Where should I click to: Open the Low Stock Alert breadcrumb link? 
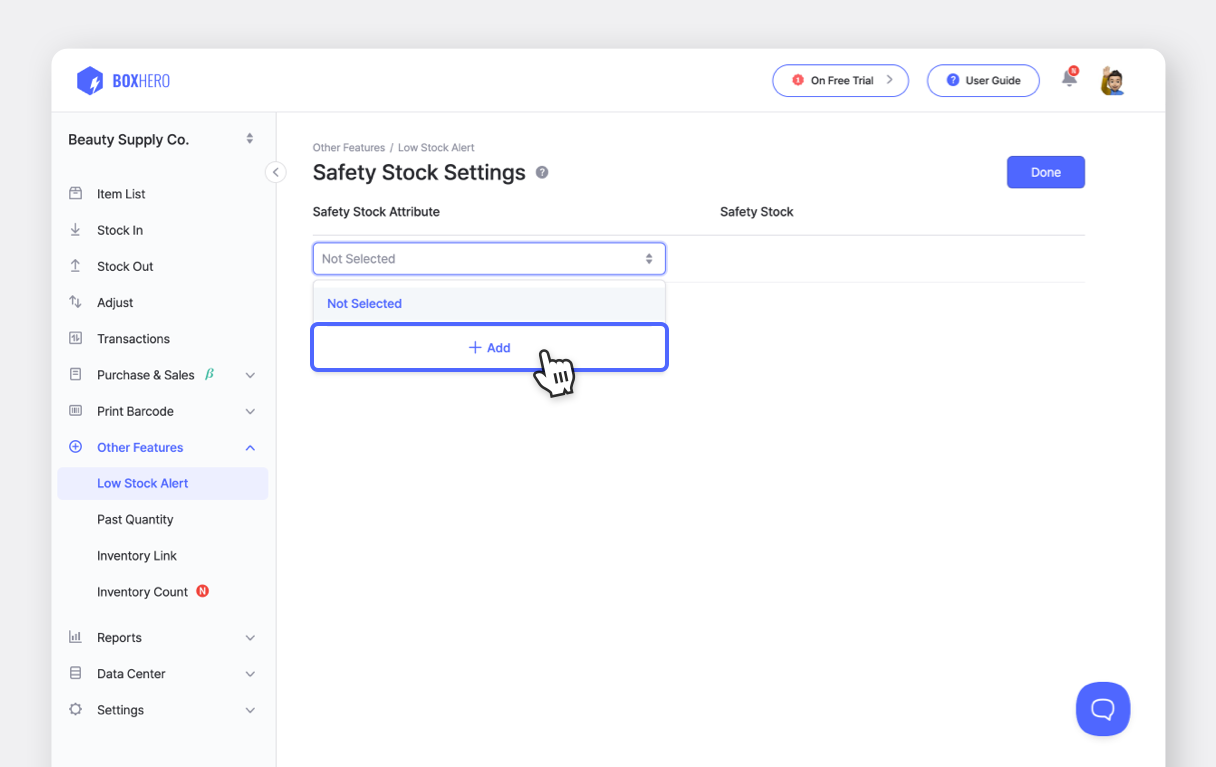click(436, 147)
